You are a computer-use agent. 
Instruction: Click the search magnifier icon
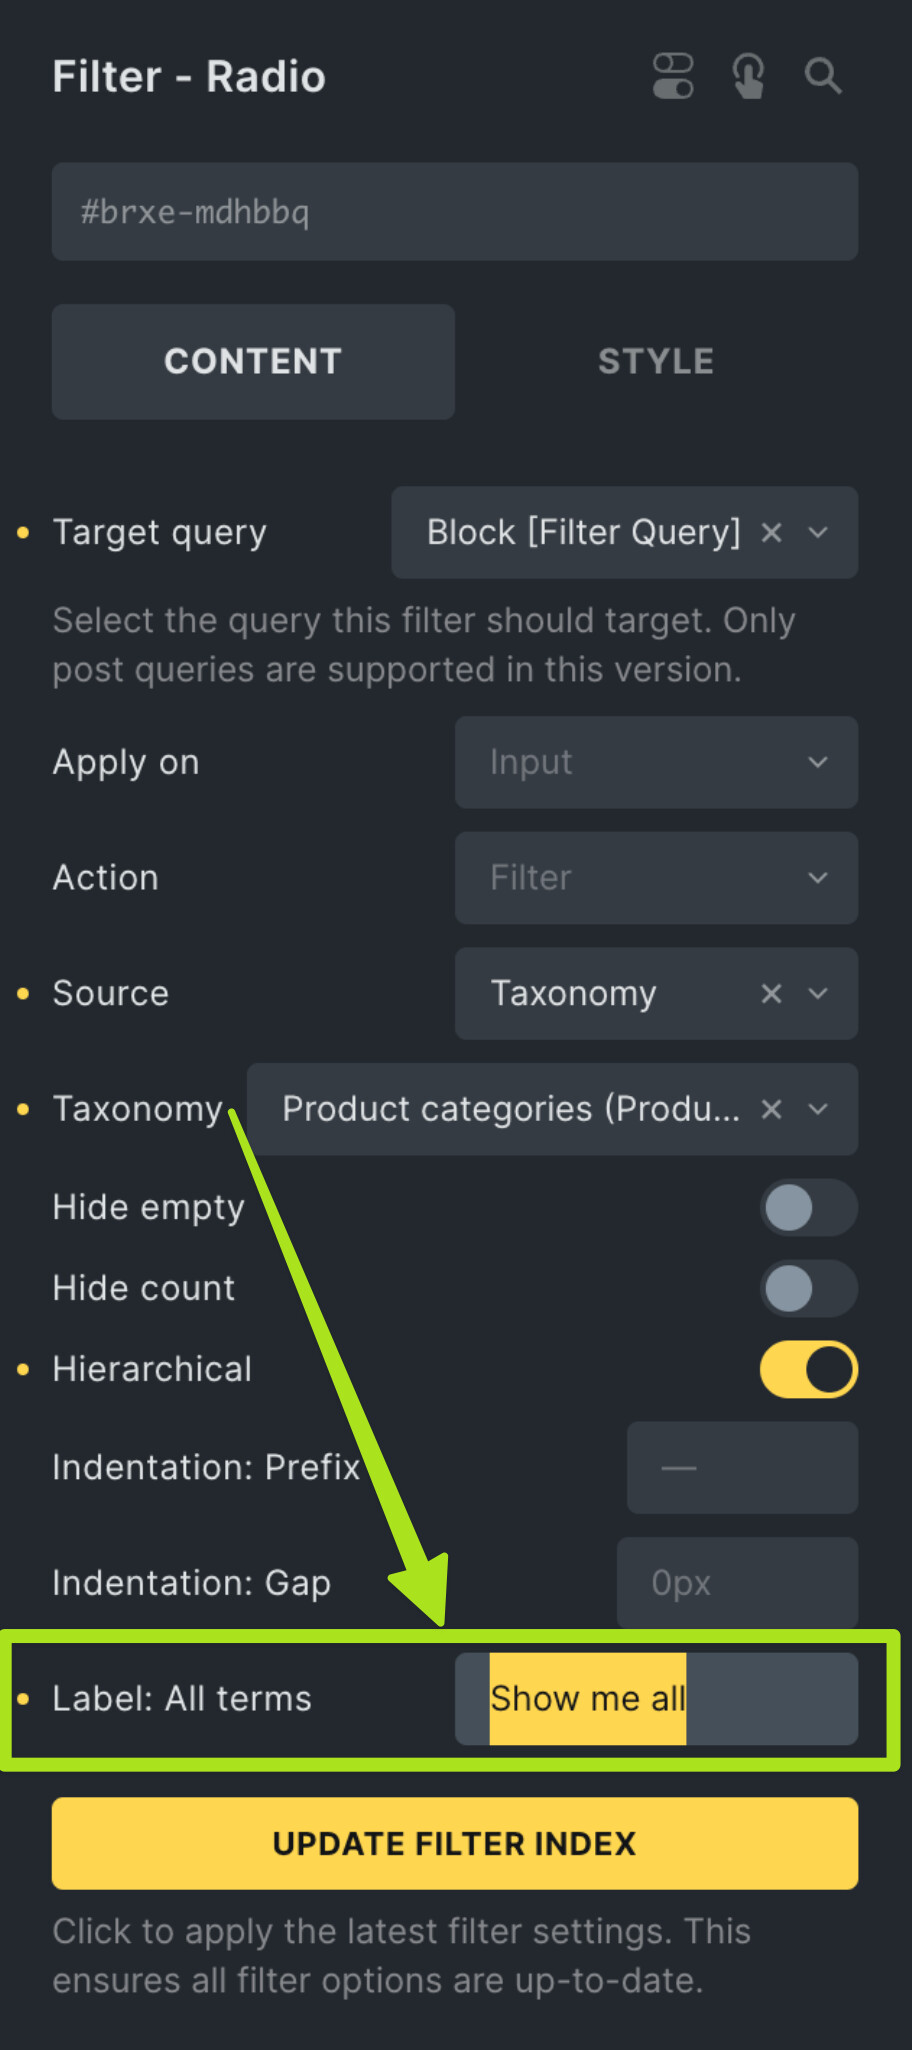(823, 76)
